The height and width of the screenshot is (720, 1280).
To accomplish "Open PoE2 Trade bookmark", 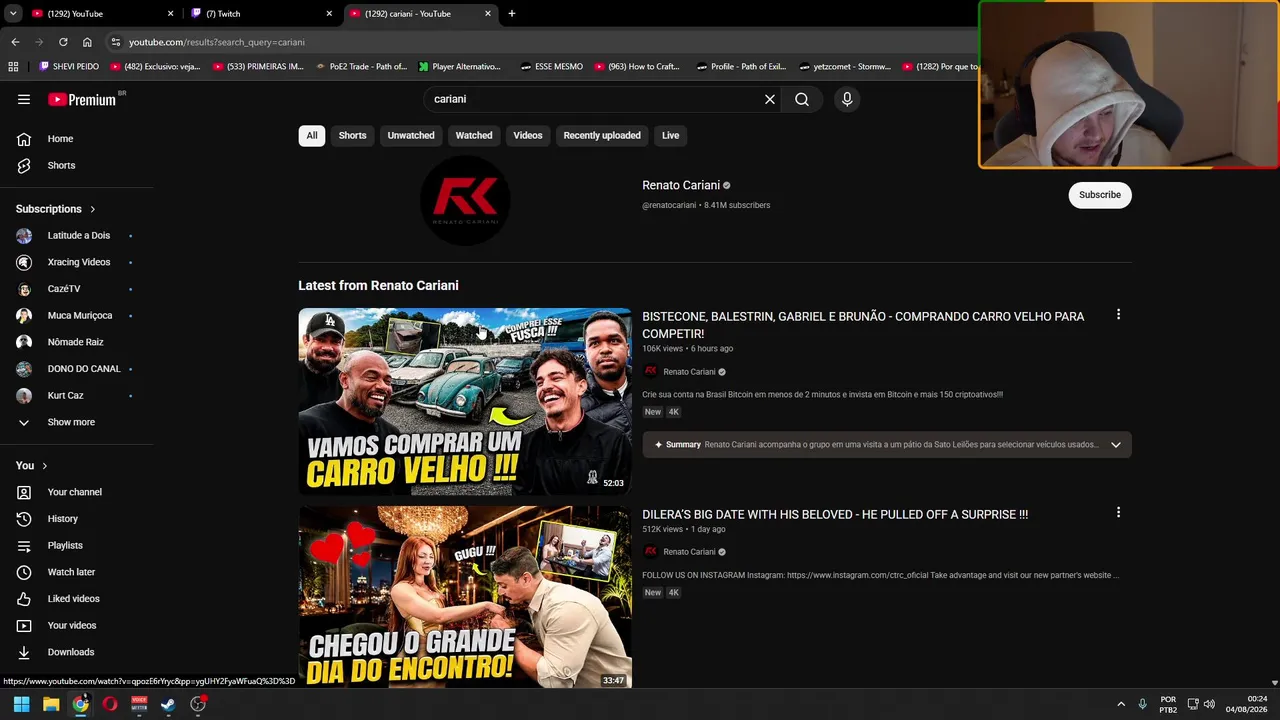I will coord(361,67).
